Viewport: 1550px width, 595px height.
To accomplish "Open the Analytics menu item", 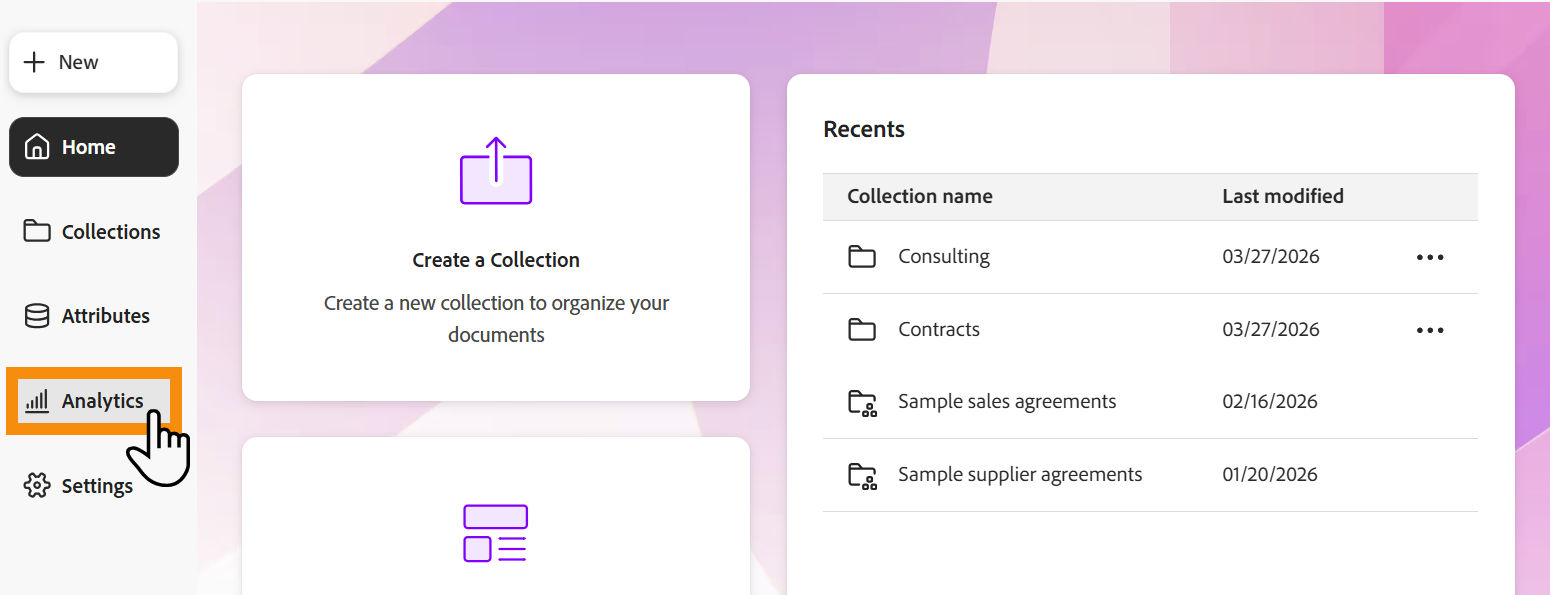I will [102, 401].
